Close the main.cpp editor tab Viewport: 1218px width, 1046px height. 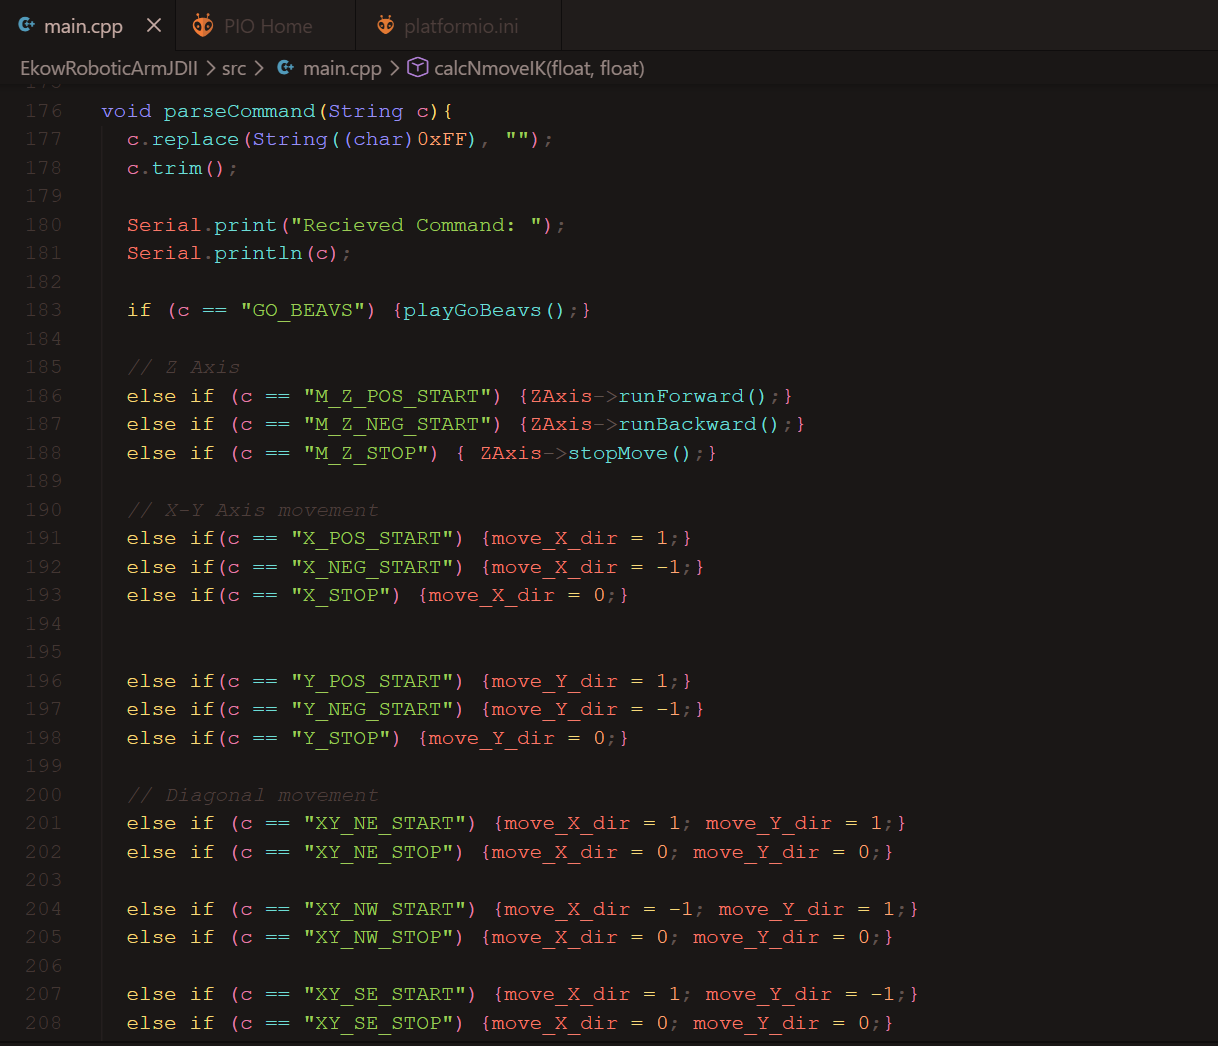click(x=154, y=25)
